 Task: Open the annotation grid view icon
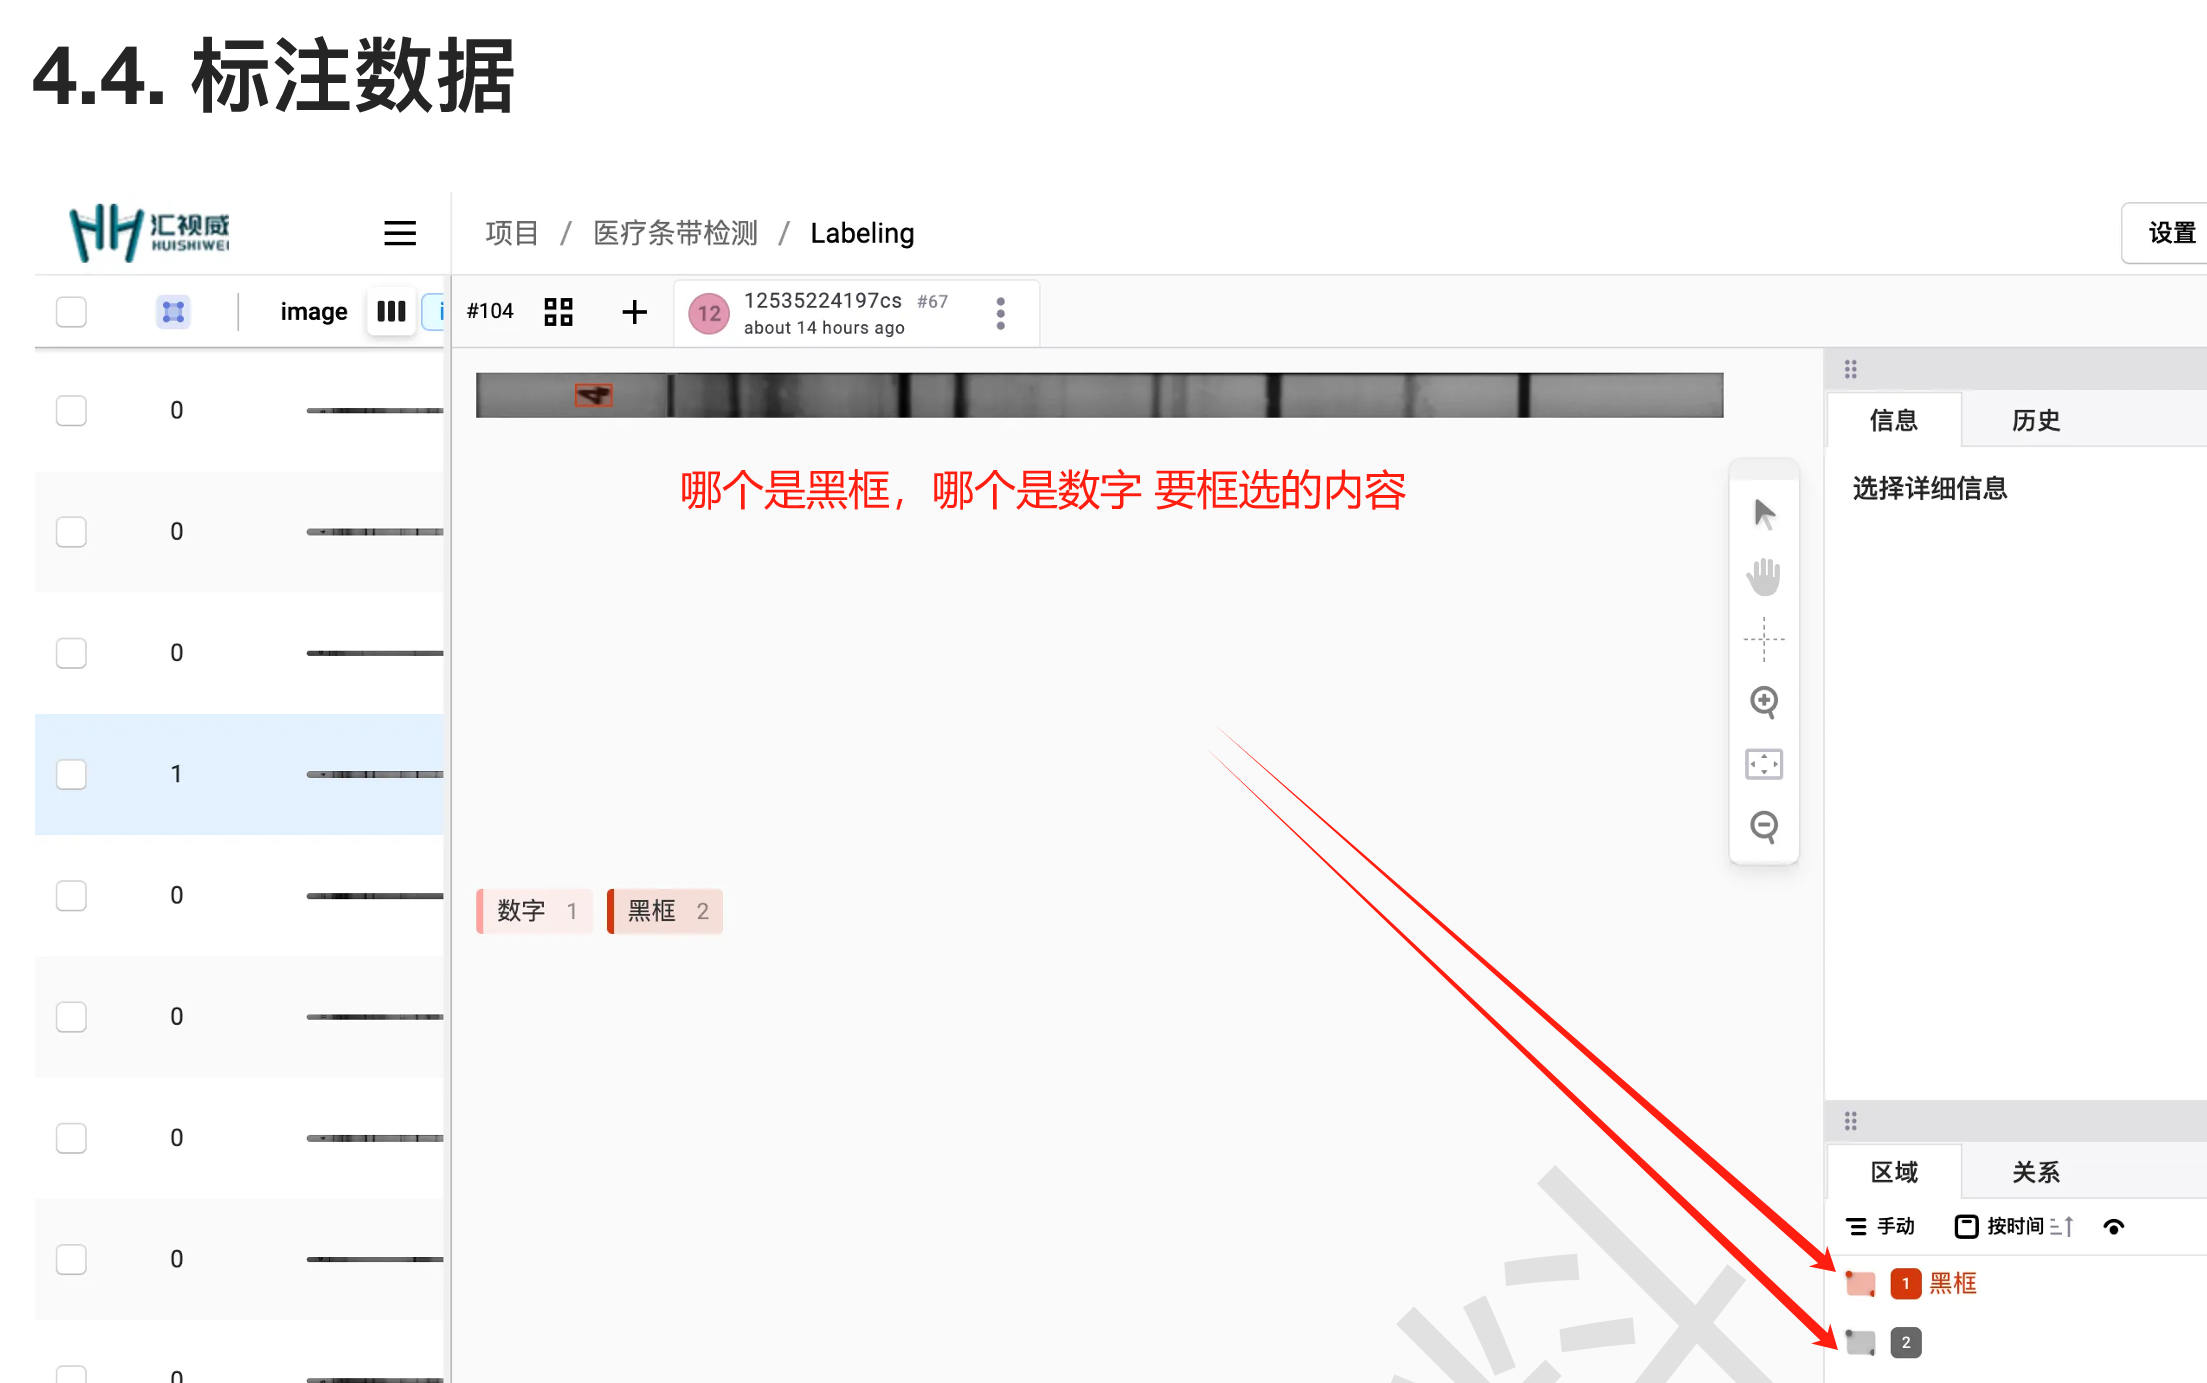click(x=558, y=312)
